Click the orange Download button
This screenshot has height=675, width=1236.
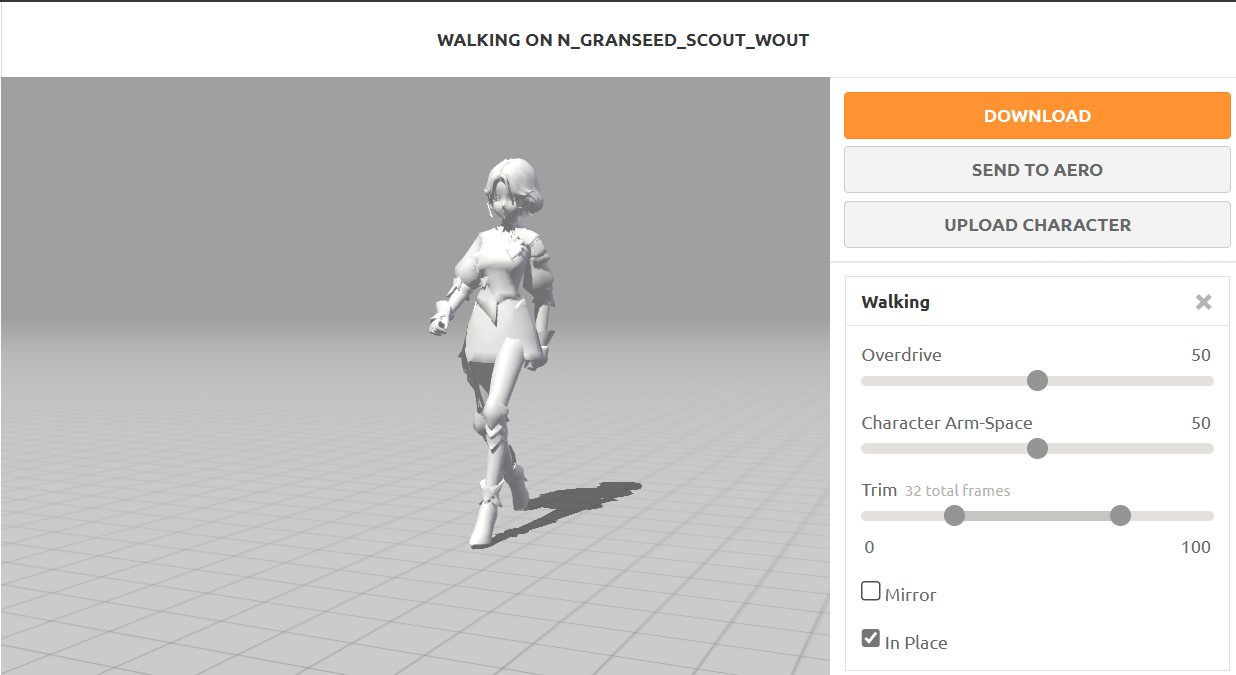(1037, 116)
